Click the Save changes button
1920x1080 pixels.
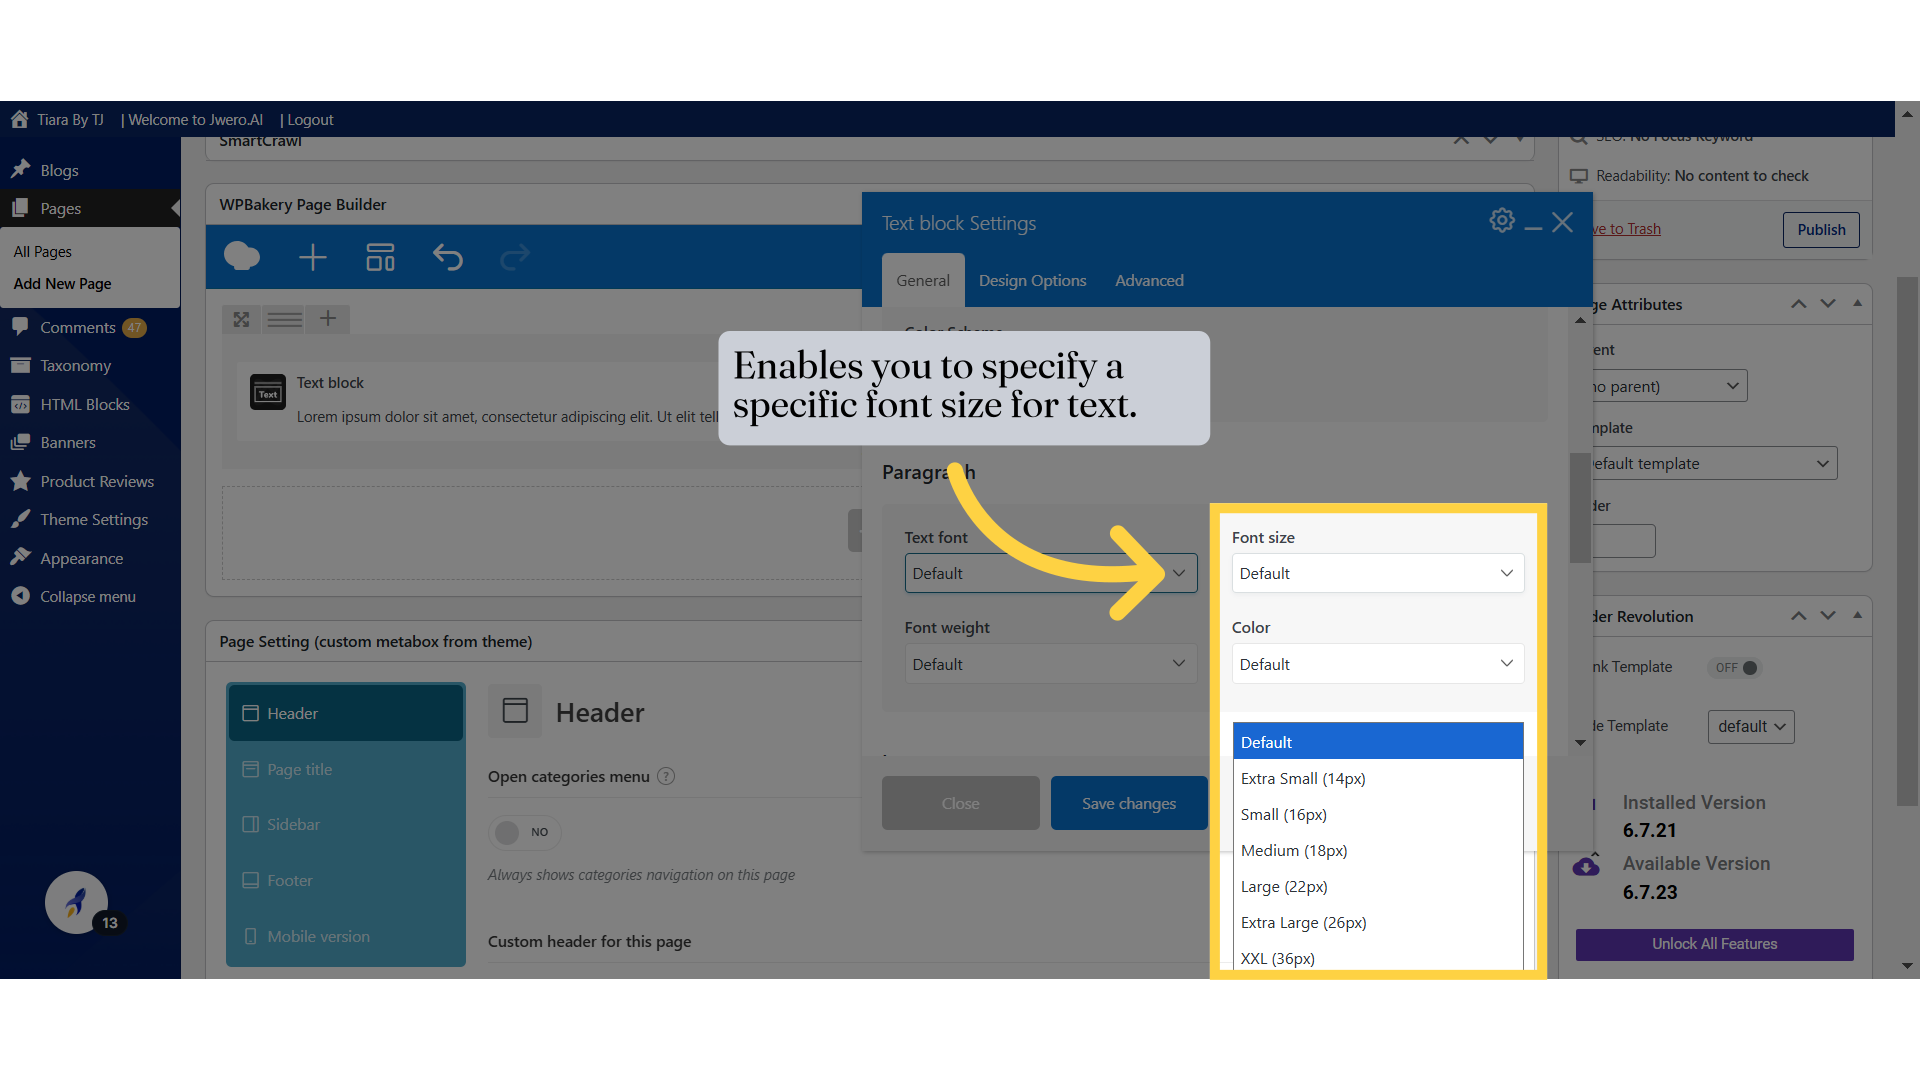click(x=1128, y=804)
